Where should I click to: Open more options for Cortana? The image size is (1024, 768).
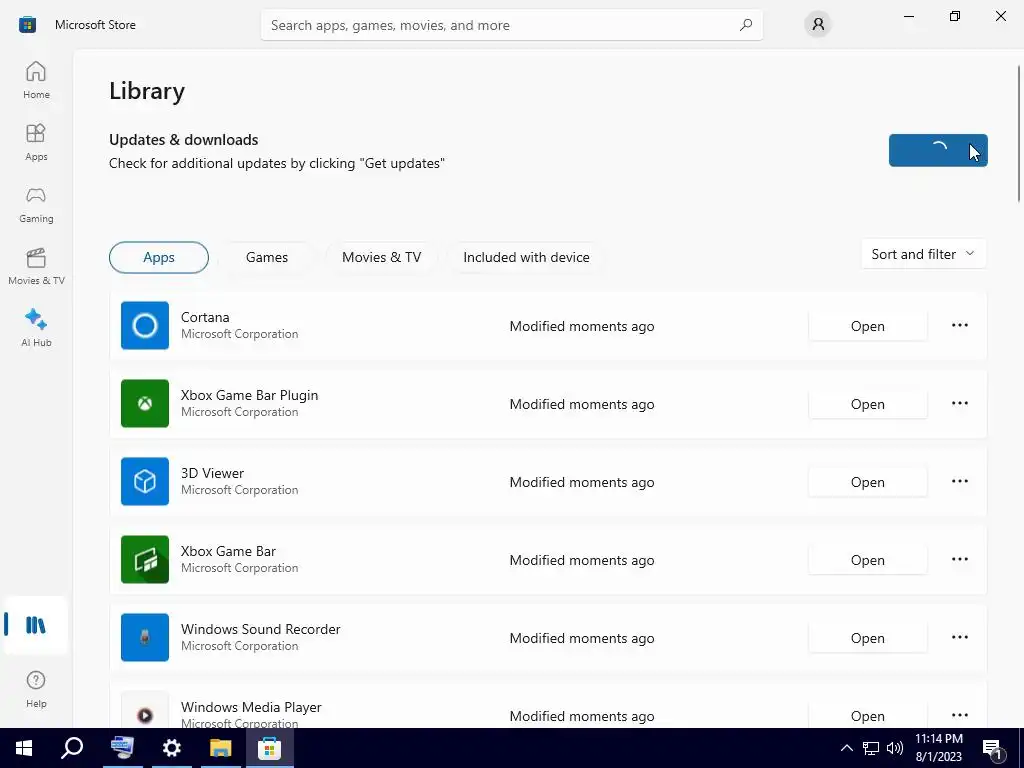coord(959,325)
